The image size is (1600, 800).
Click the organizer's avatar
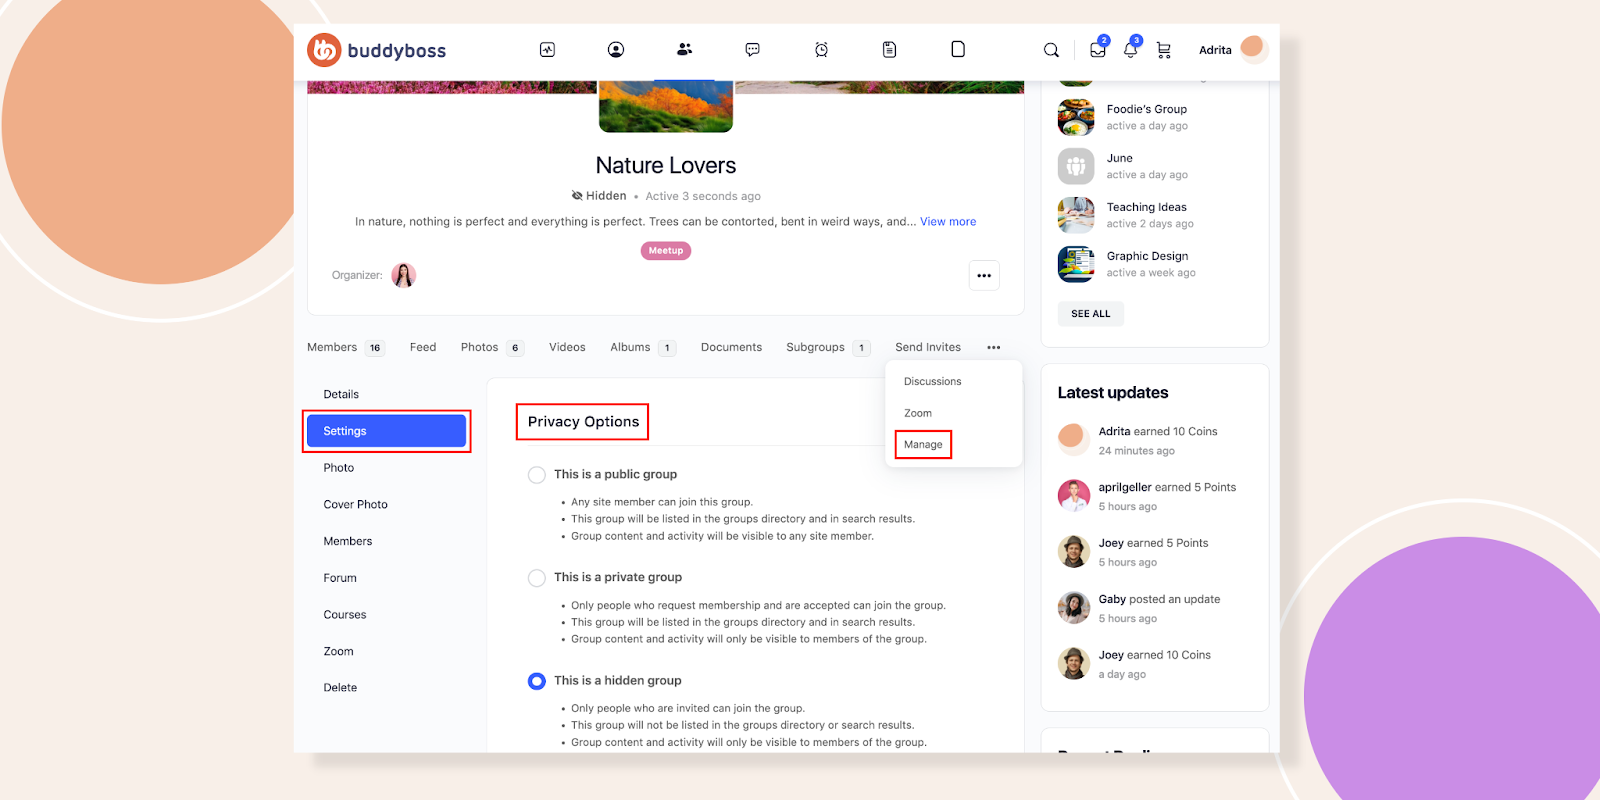point(403,275)
